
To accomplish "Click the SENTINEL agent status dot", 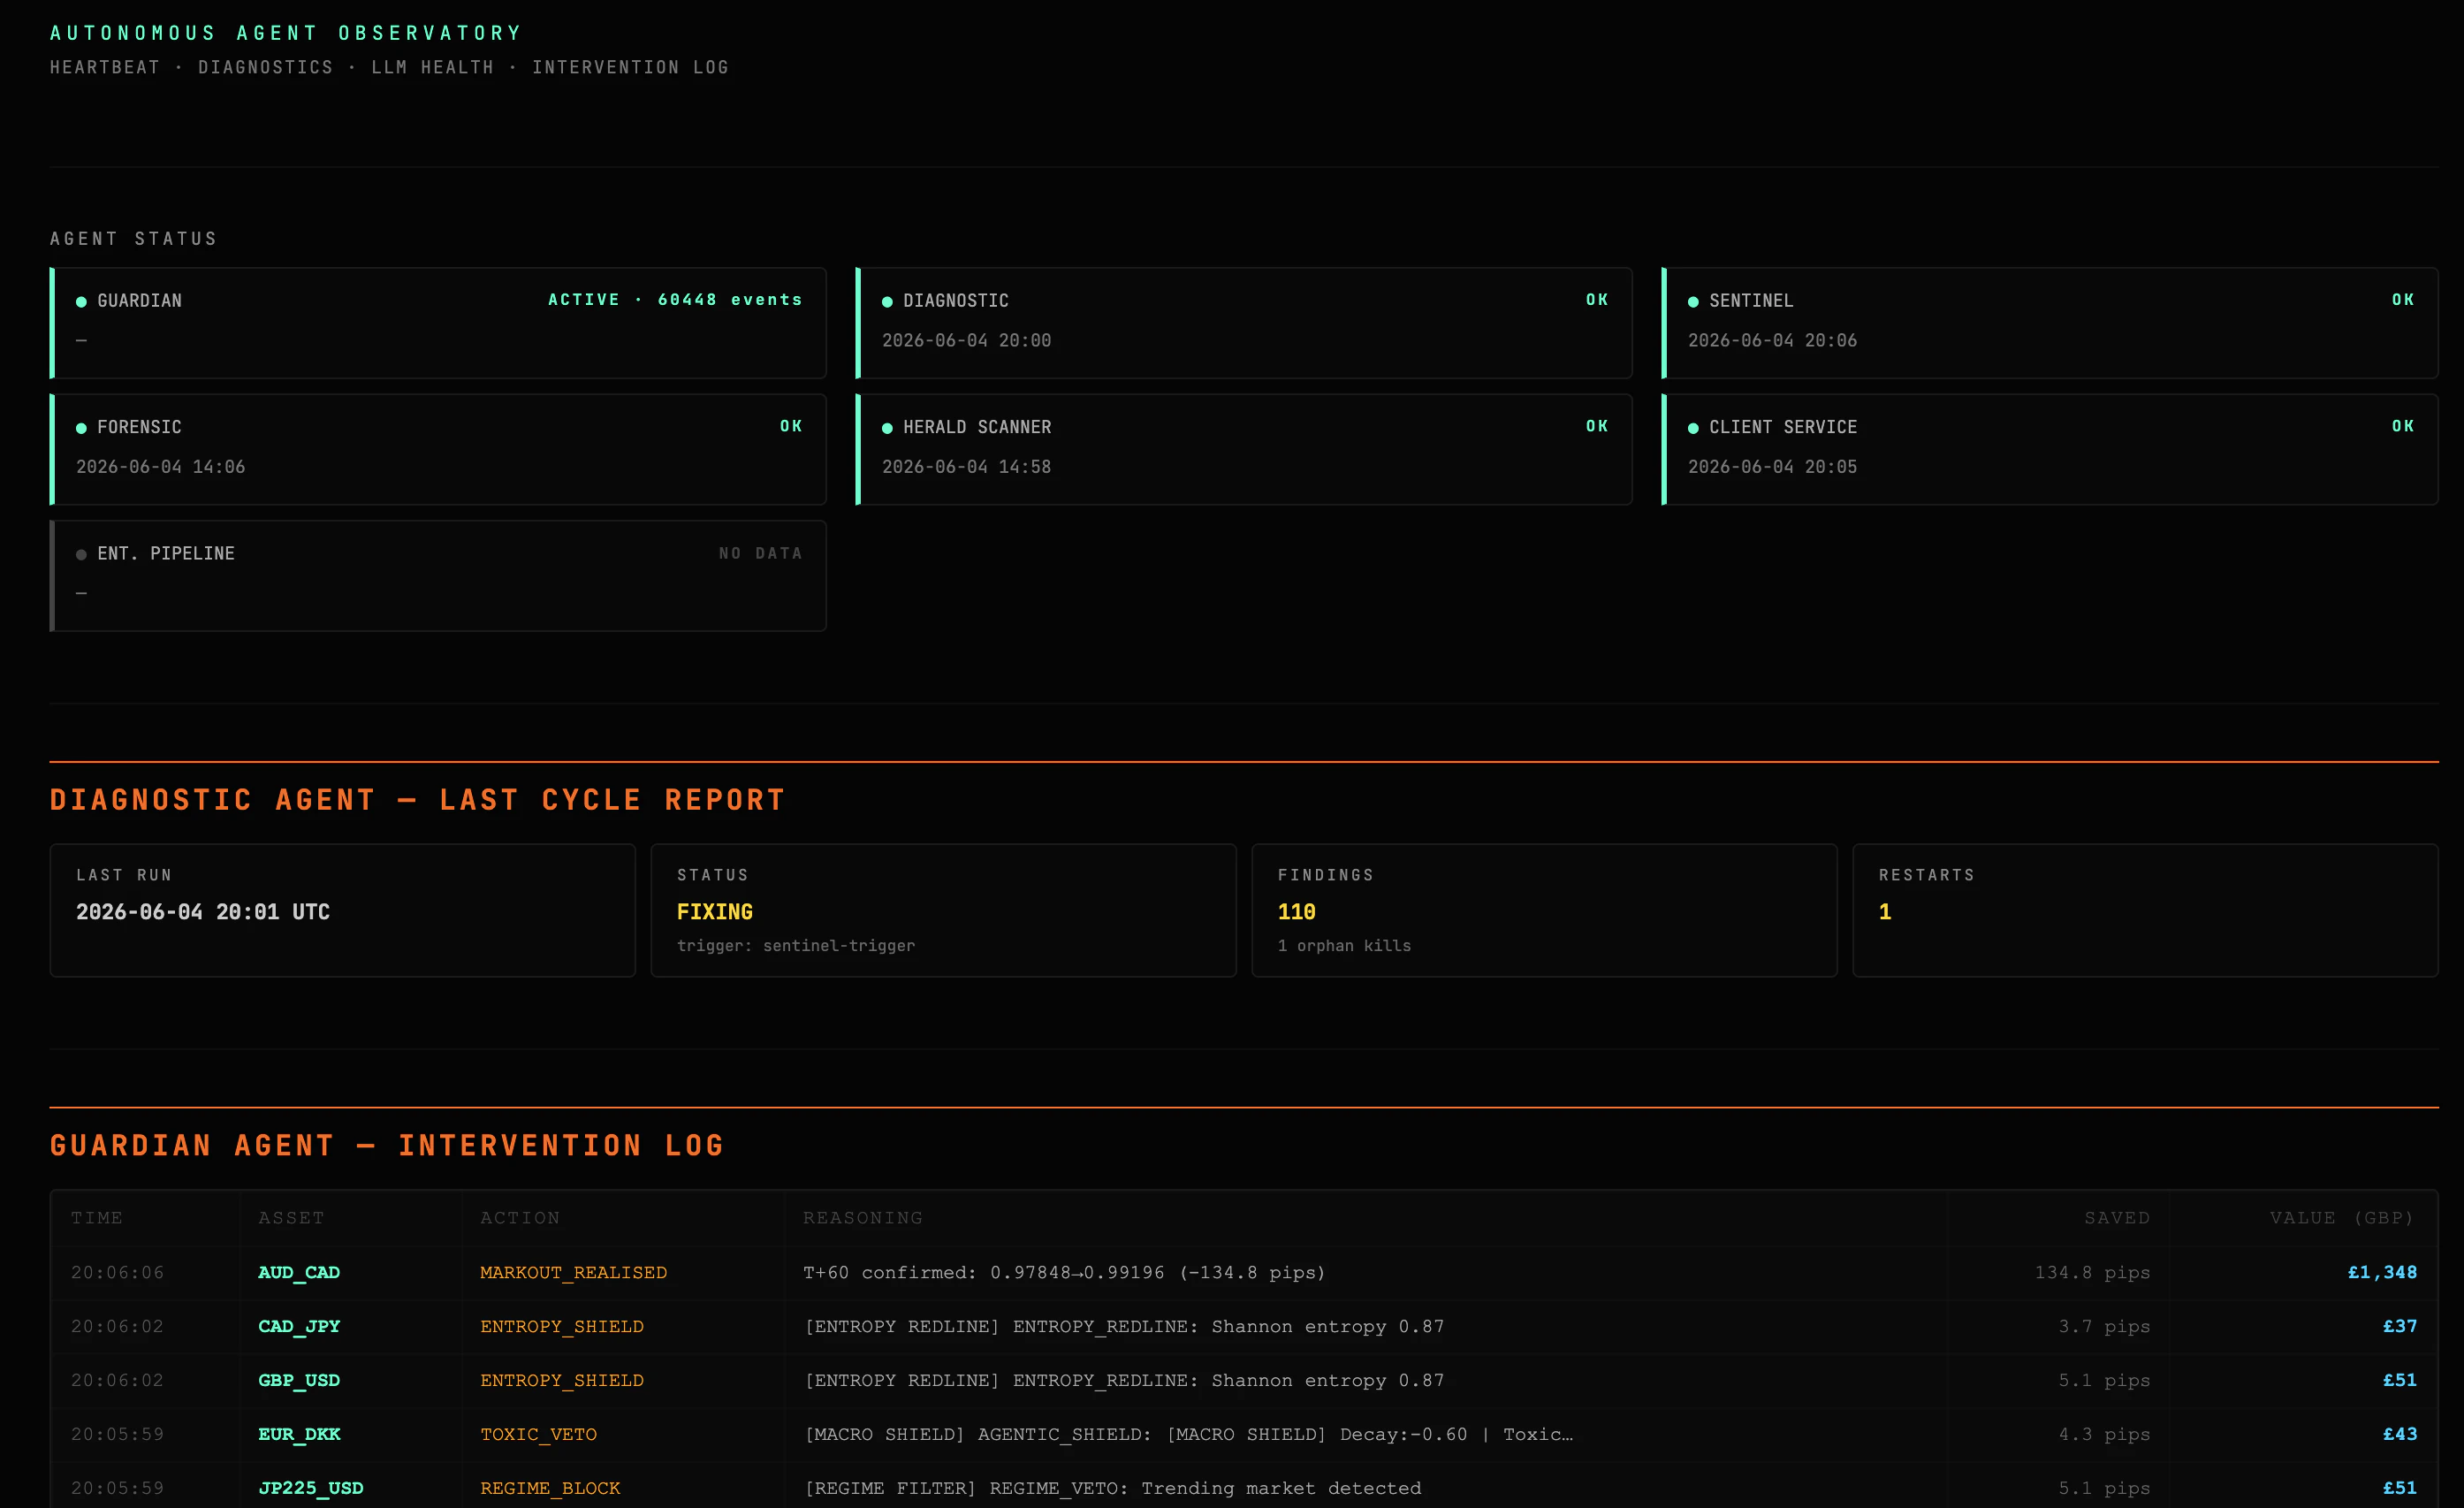I will 1693,301.
